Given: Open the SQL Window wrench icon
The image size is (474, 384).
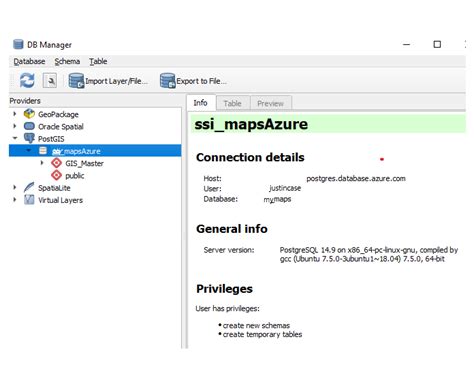Looking at the screenshot, I should pyautogui.click(x=50, y=81).
